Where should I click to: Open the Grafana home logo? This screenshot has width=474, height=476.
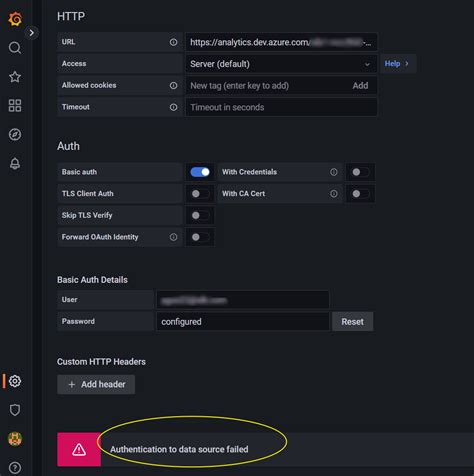[x=15, y=19]
